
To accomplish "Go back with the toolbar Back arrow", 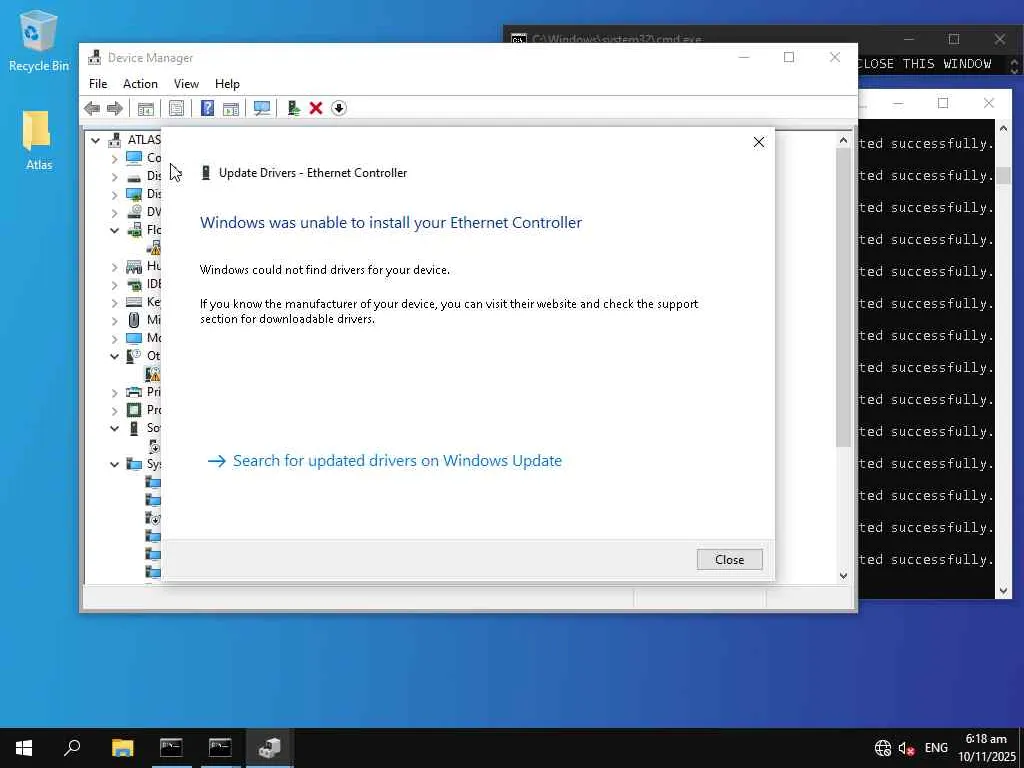I will tap(92, 108).
